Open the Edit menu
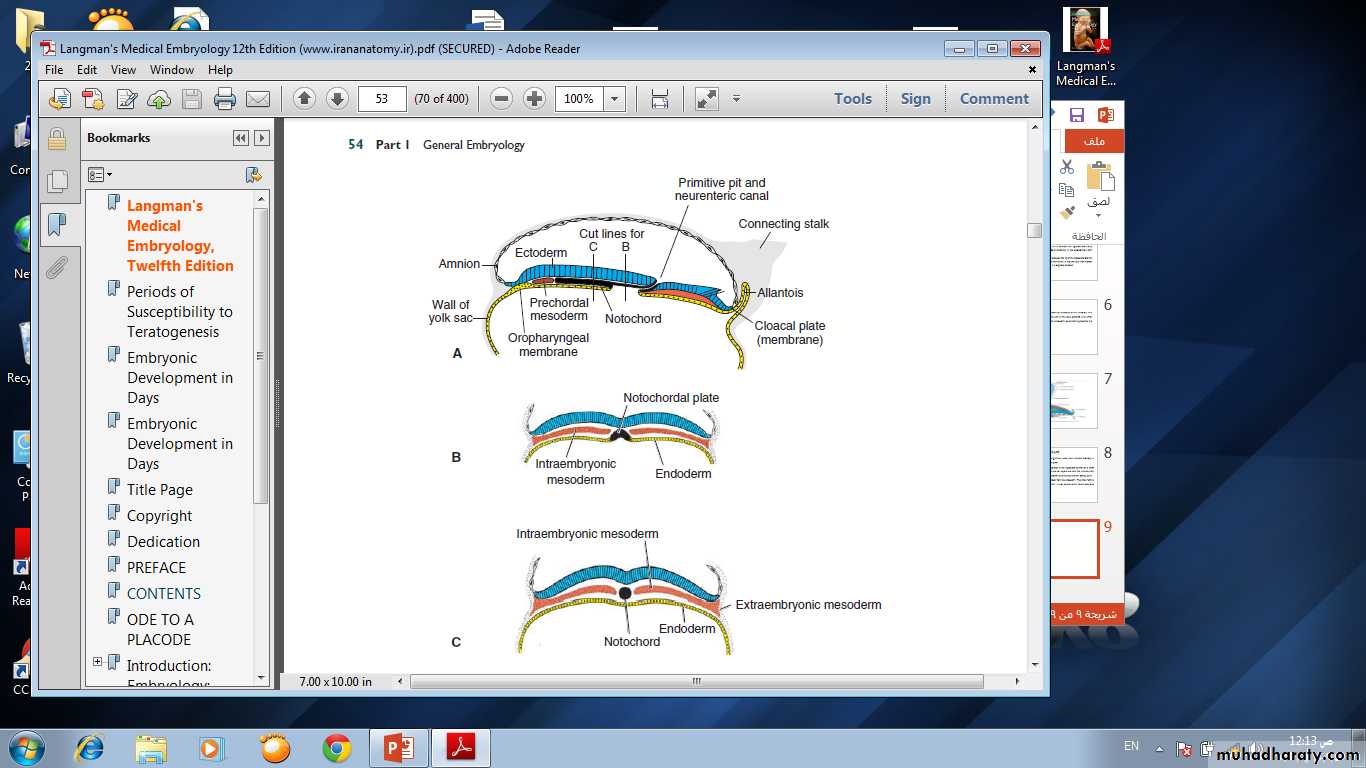The image size is (1366, 768). point(87,70)
